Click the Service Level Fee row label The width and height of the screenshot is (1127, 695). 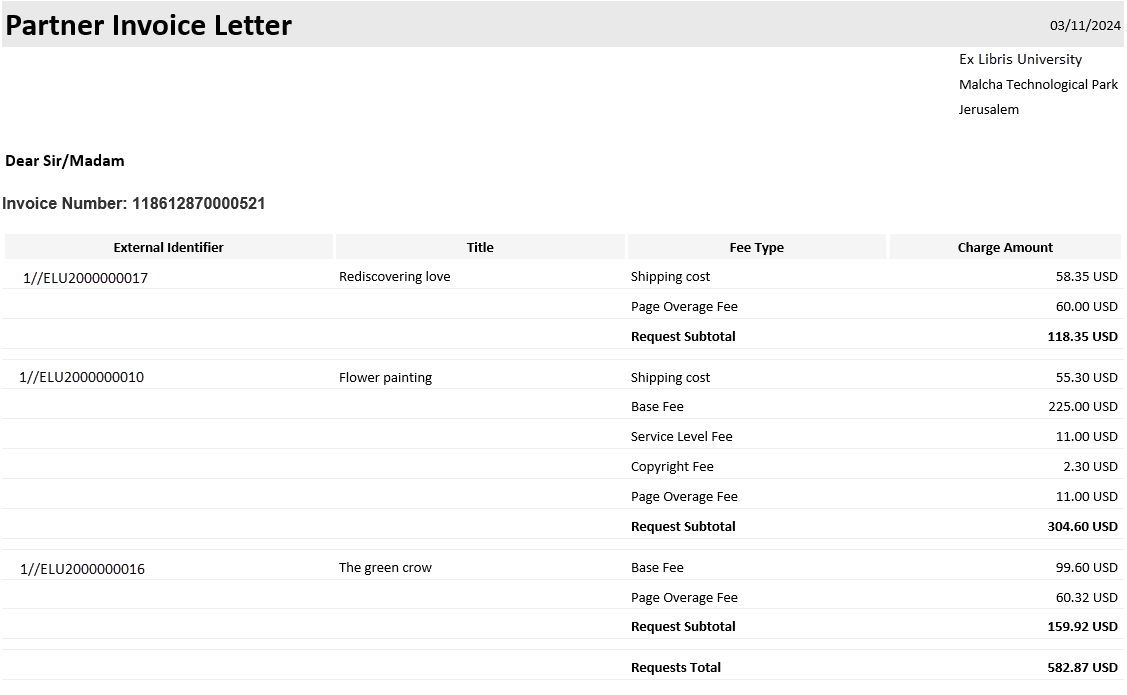pos(681,436)
